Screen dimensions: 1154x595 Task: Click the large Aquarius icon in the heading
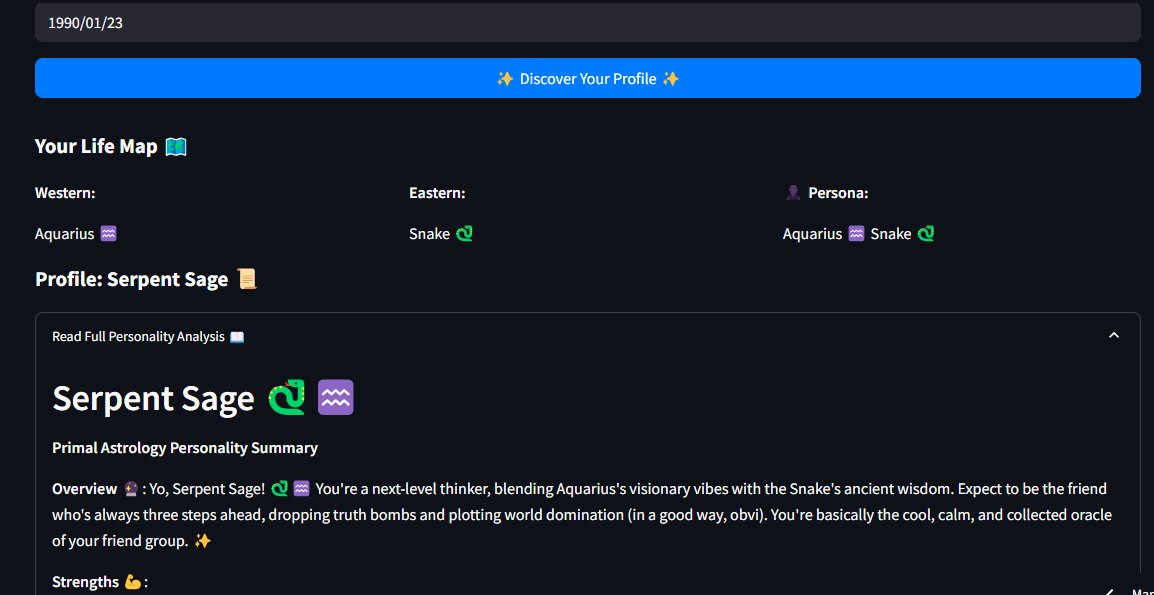point(336,398)
